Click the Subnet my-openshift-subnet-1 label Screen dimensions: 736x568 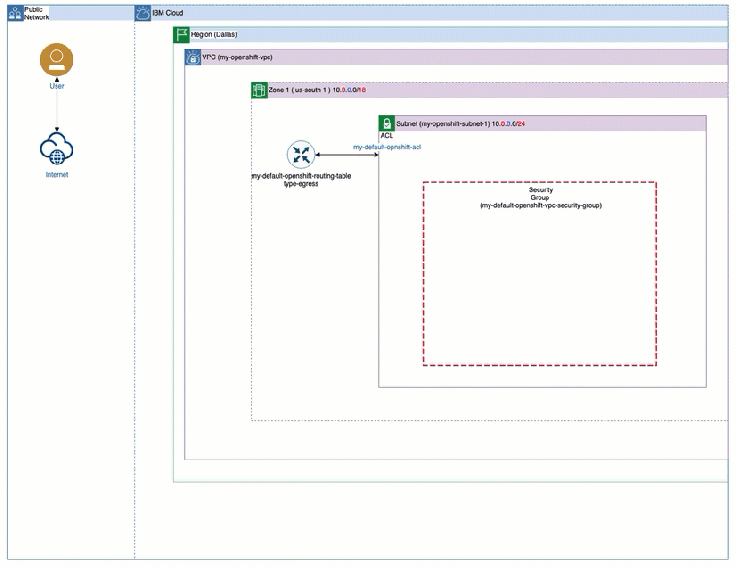pyautogui.click(x=460, y=124)
